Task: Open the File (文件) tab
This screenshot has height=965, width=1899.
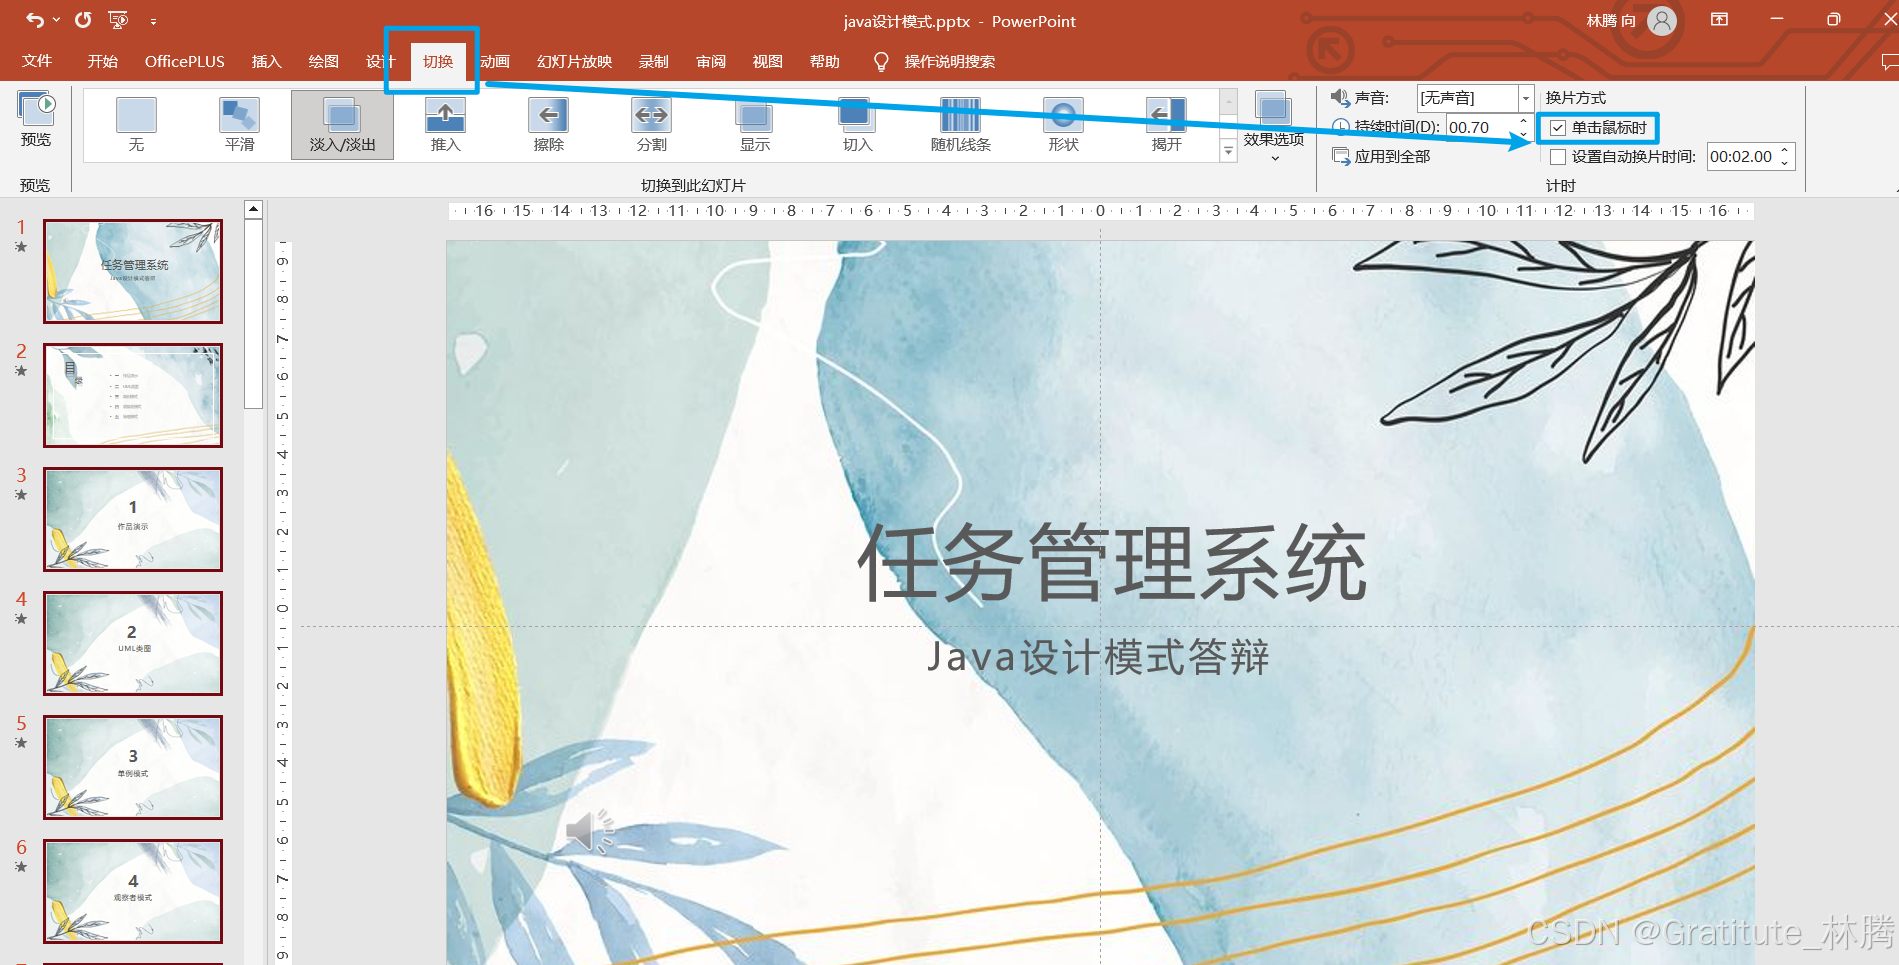Action: pyautogui.click(x=37, y=61)
